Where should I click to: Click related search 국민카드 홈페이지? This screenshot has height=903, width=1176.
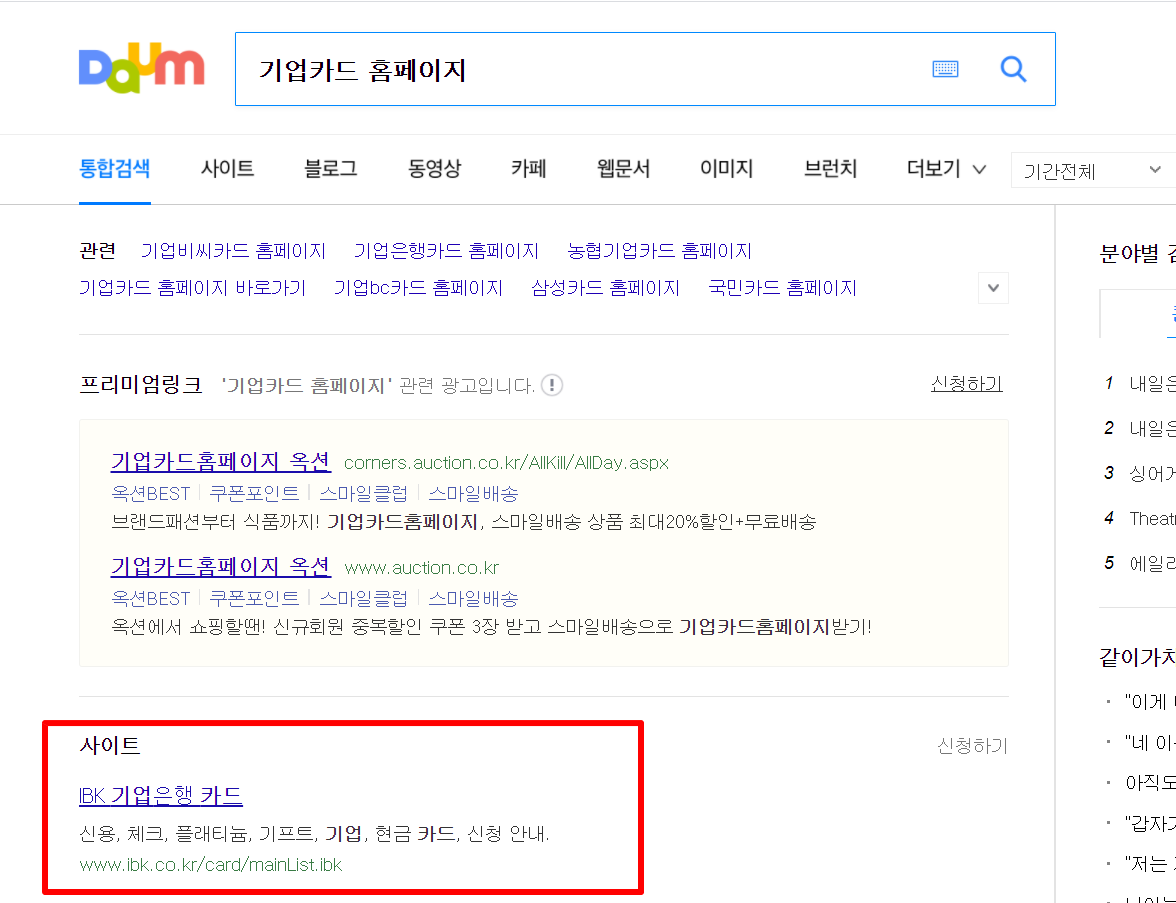pyautogui.click(x=782, y=288)
